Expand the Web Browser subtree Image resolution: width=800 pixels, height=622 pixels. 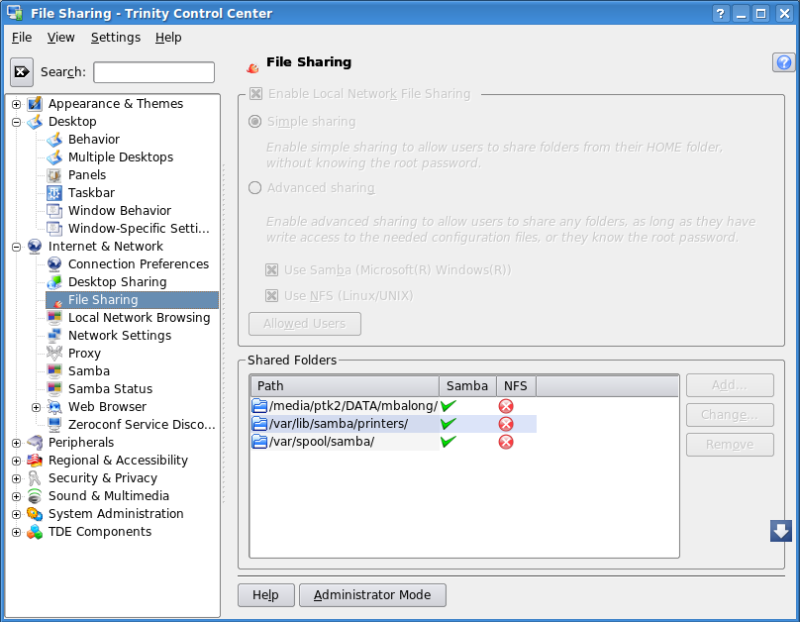[36, 407]
